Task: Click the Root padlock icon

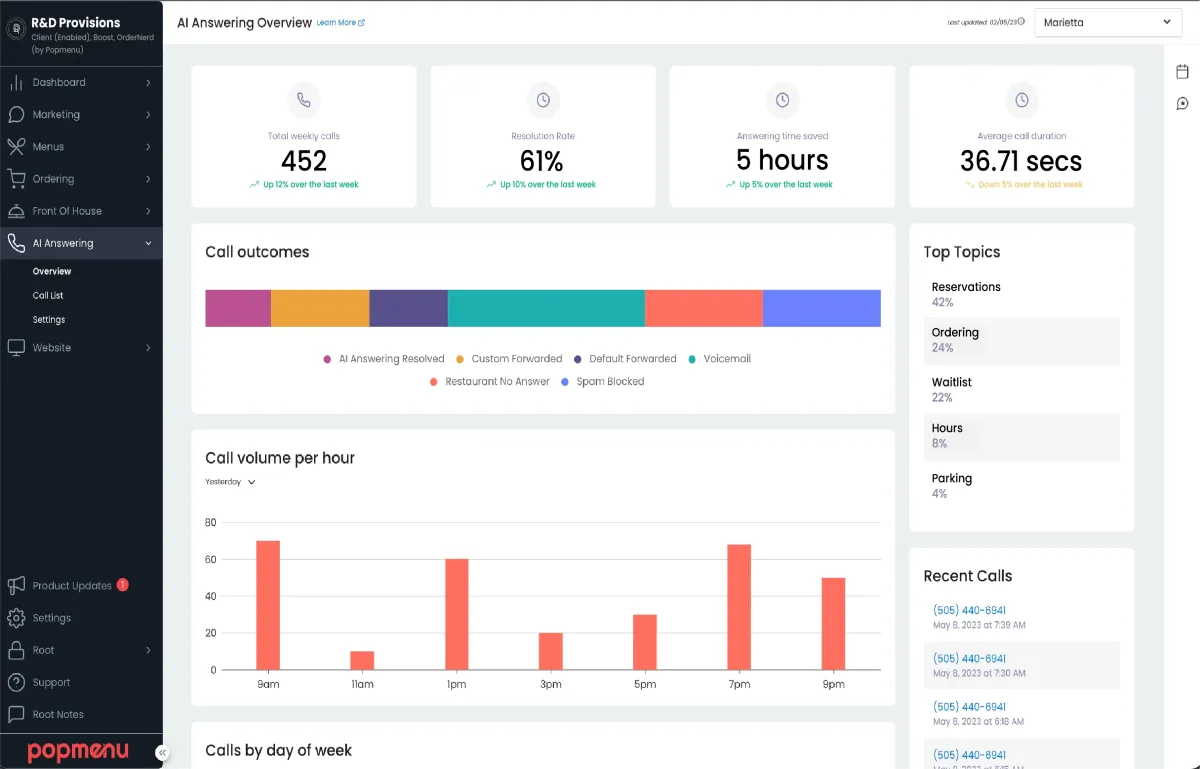Action: [x=16, y=650]
